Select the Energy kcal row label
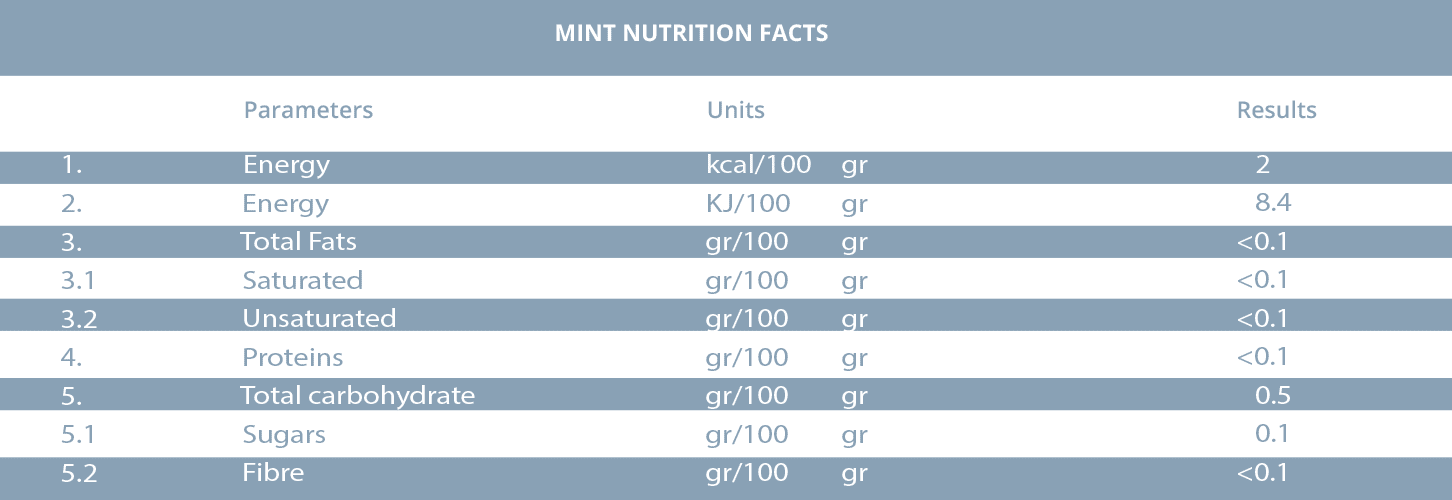The width and height of the screenshot is (1452, 500). 286,166
